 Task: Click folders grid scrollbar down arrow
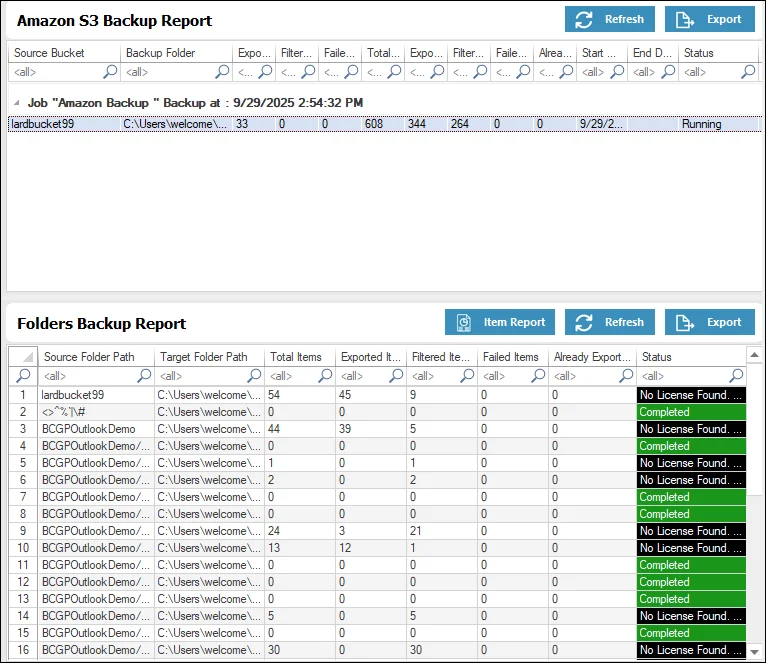(x=754, y=652)
